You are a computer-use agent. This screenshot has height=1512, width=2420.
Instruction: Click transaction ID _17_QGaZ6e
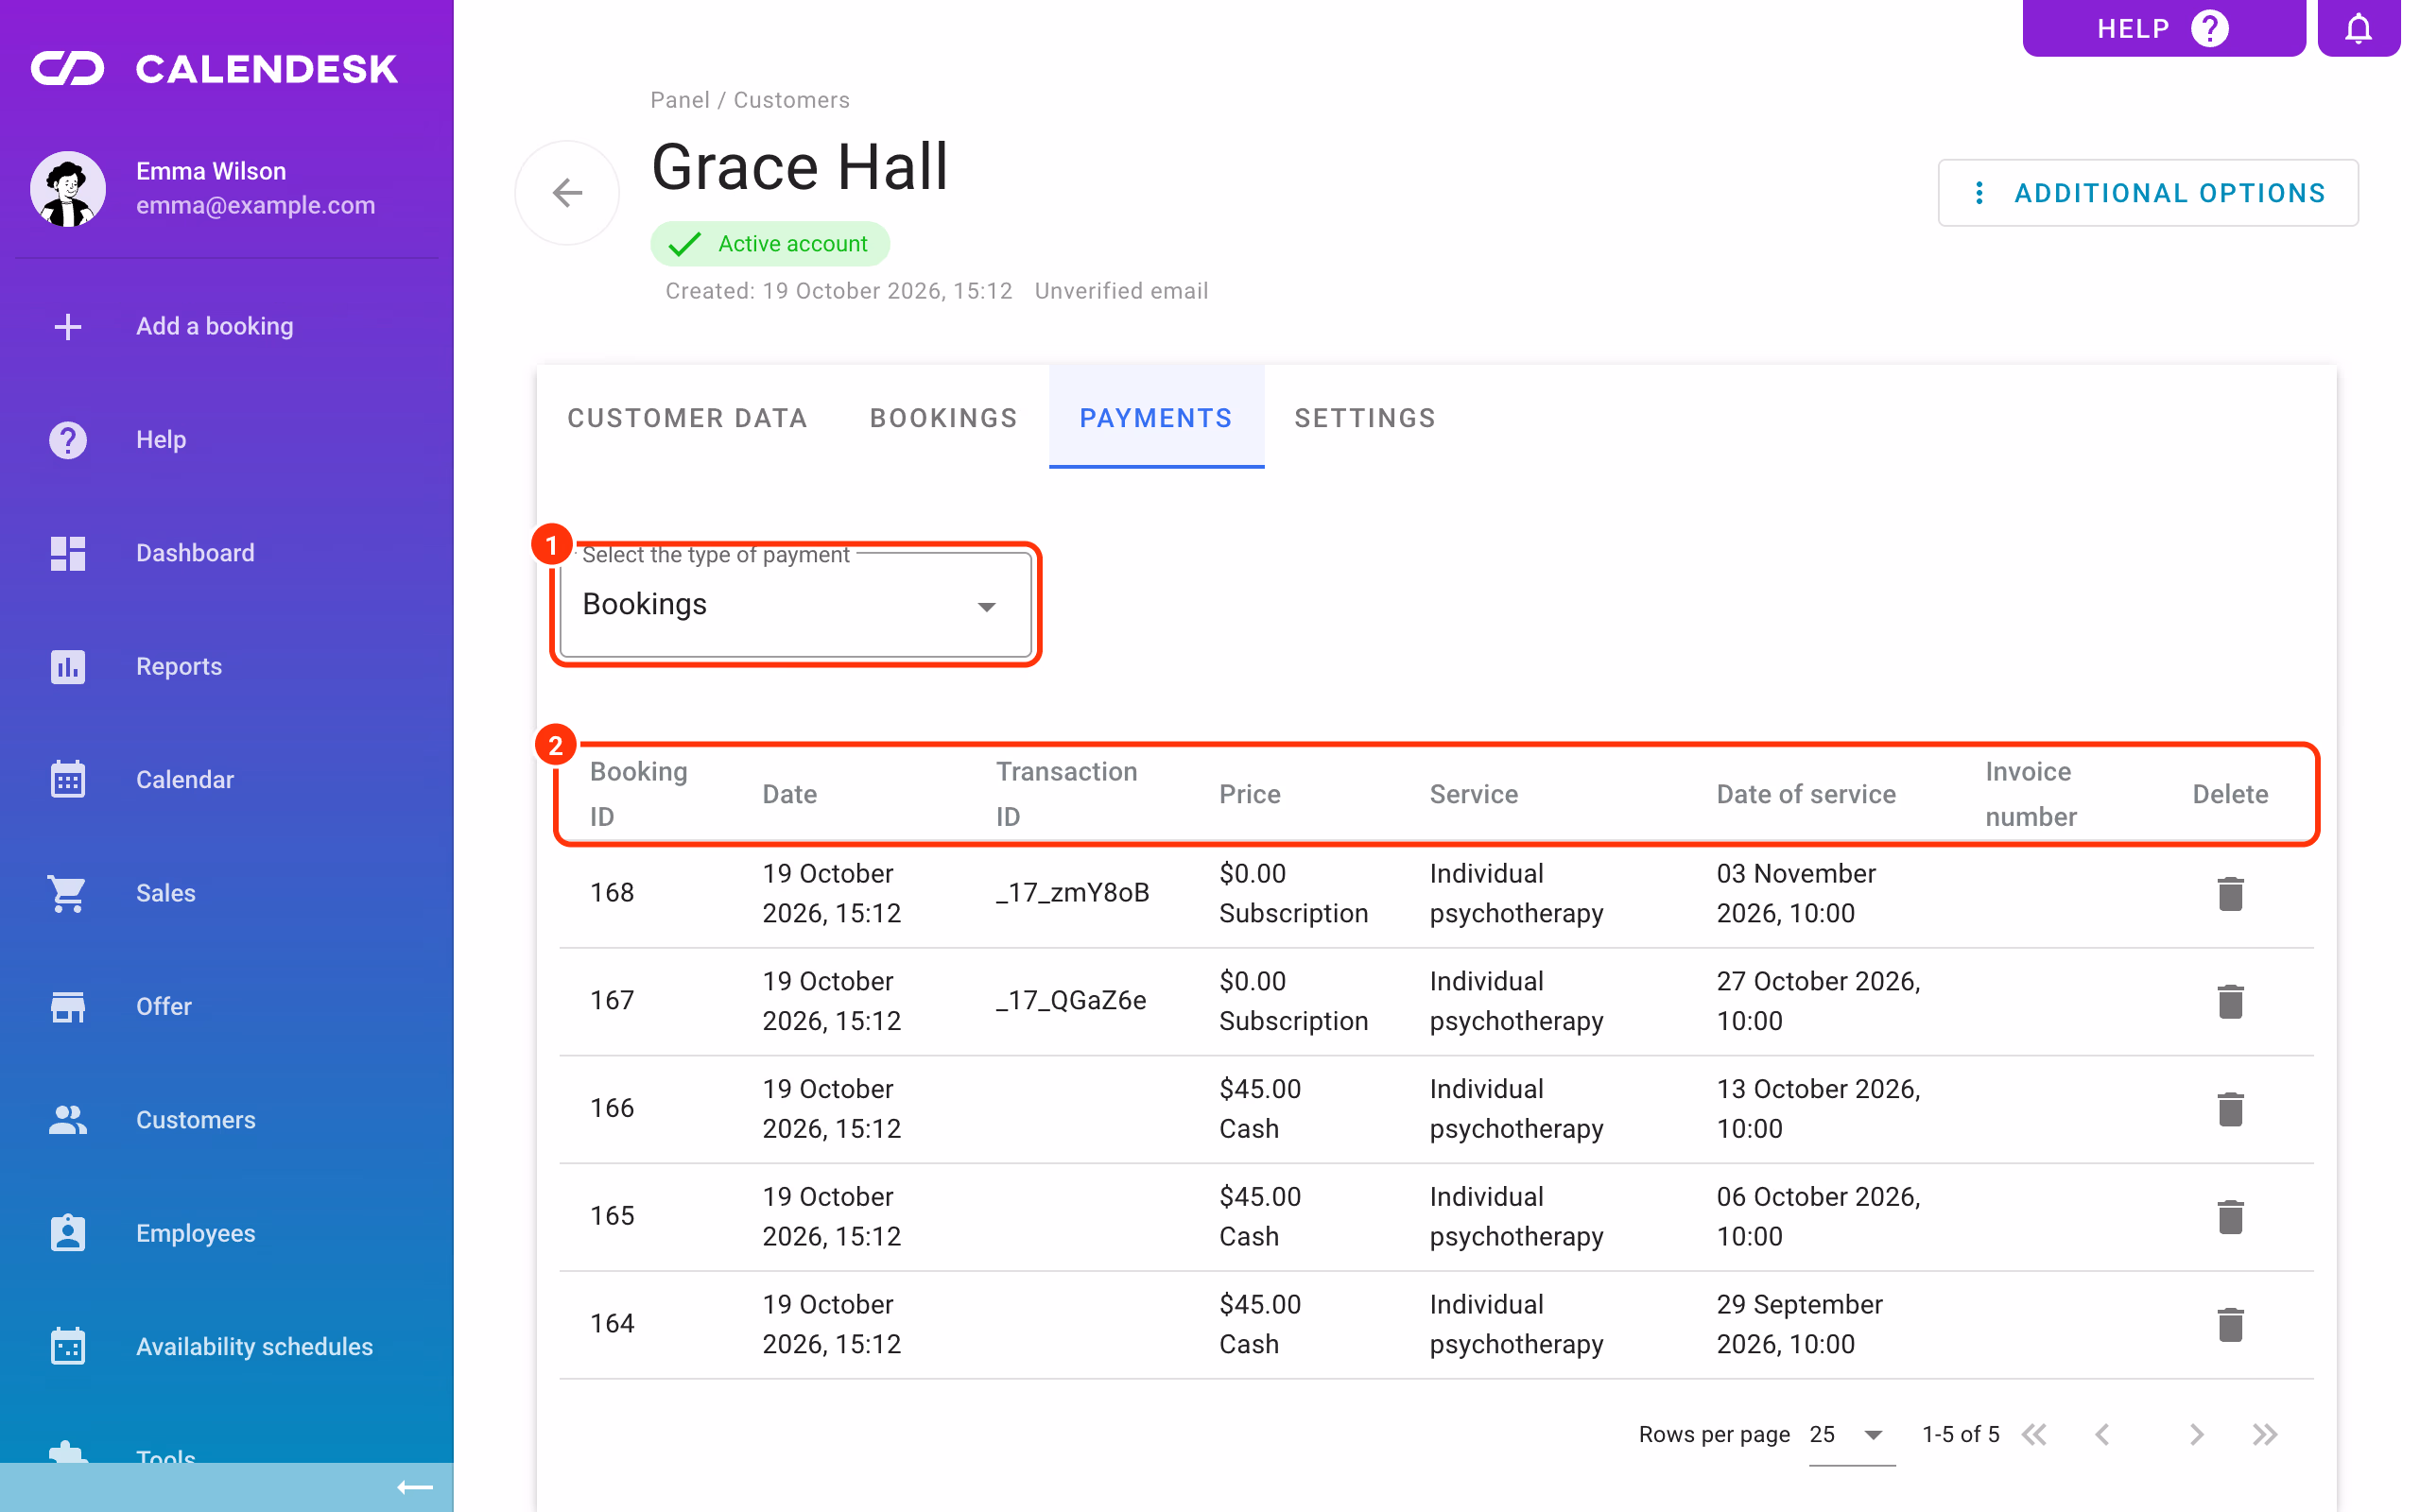(1070, 1001)
